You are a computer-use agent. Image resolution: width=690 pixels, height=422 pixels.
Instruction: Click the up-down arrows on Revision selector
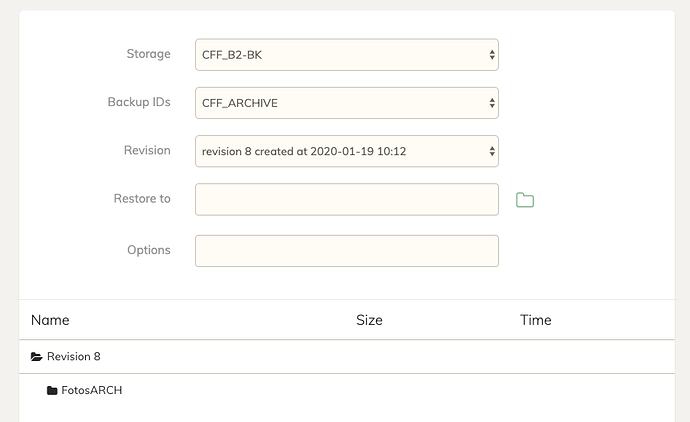492,151
